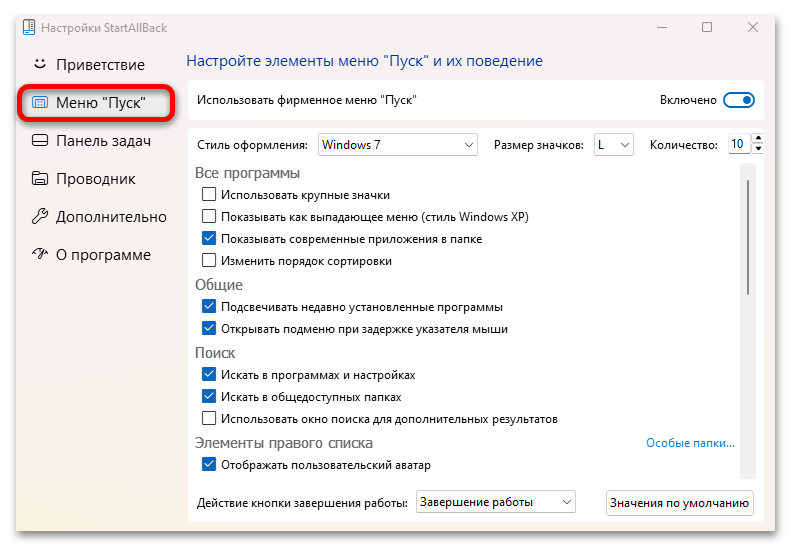Click the start menu icon beside Меню "Пуск"

pos(40,102)
